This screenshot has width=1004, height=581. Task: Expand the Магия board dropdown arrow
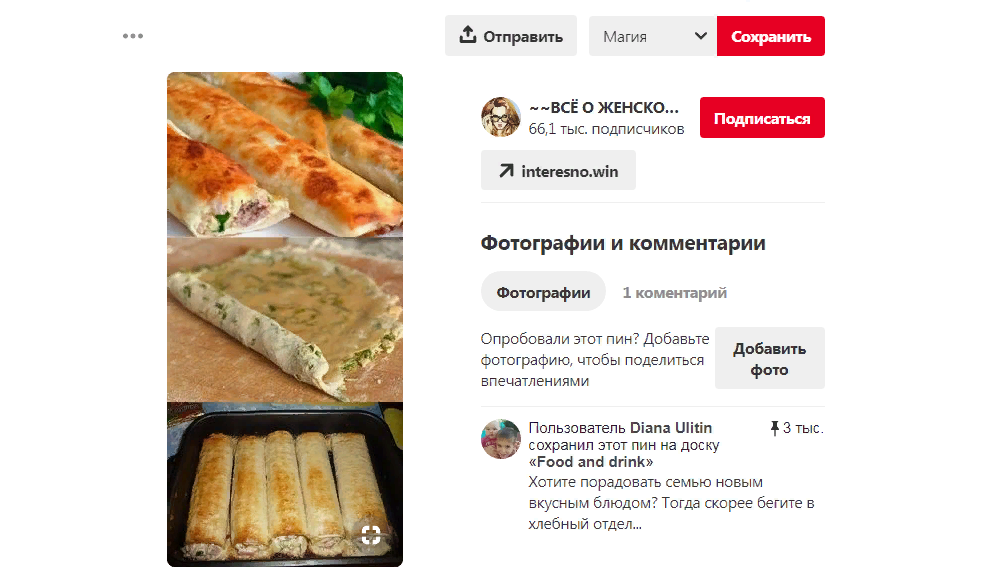pyautogui.click(x=700, y=36)
